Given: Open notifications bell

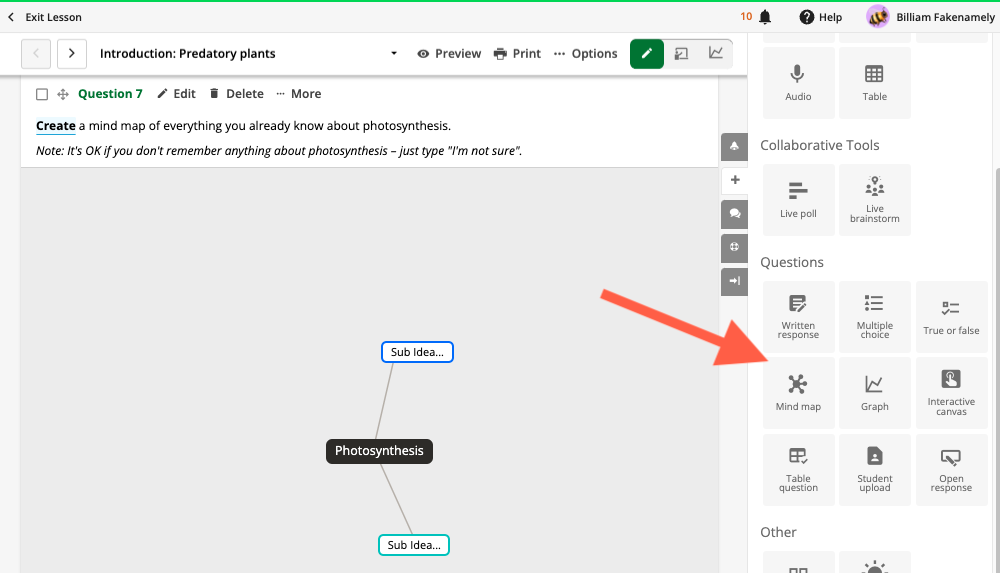Looking at the screenshot, I should [765, 17].
